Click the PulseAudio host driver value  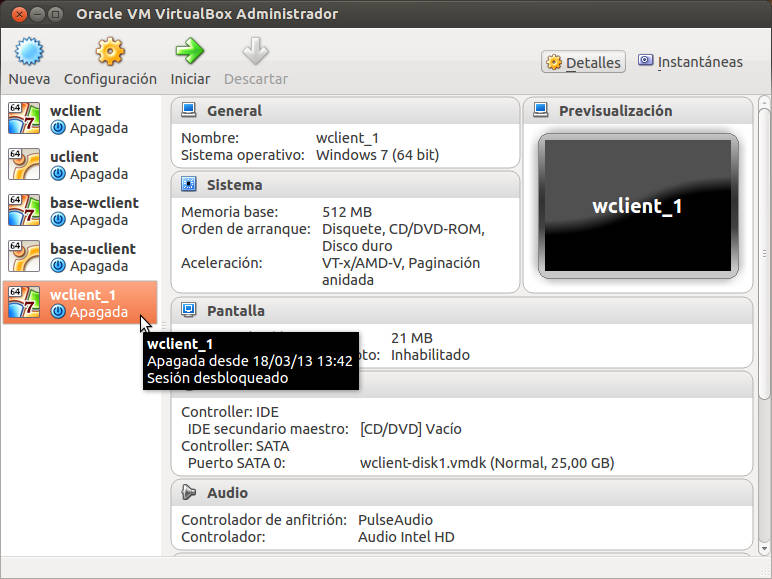395,520
